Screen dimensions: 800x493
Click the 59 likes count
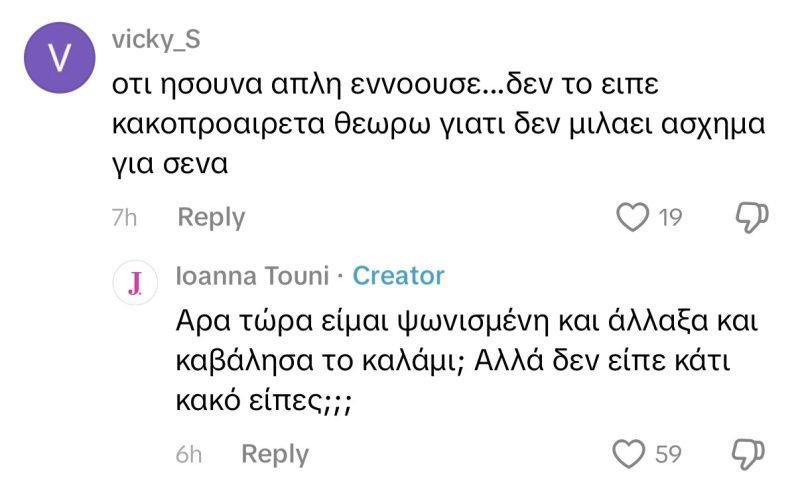pos(668,454)
